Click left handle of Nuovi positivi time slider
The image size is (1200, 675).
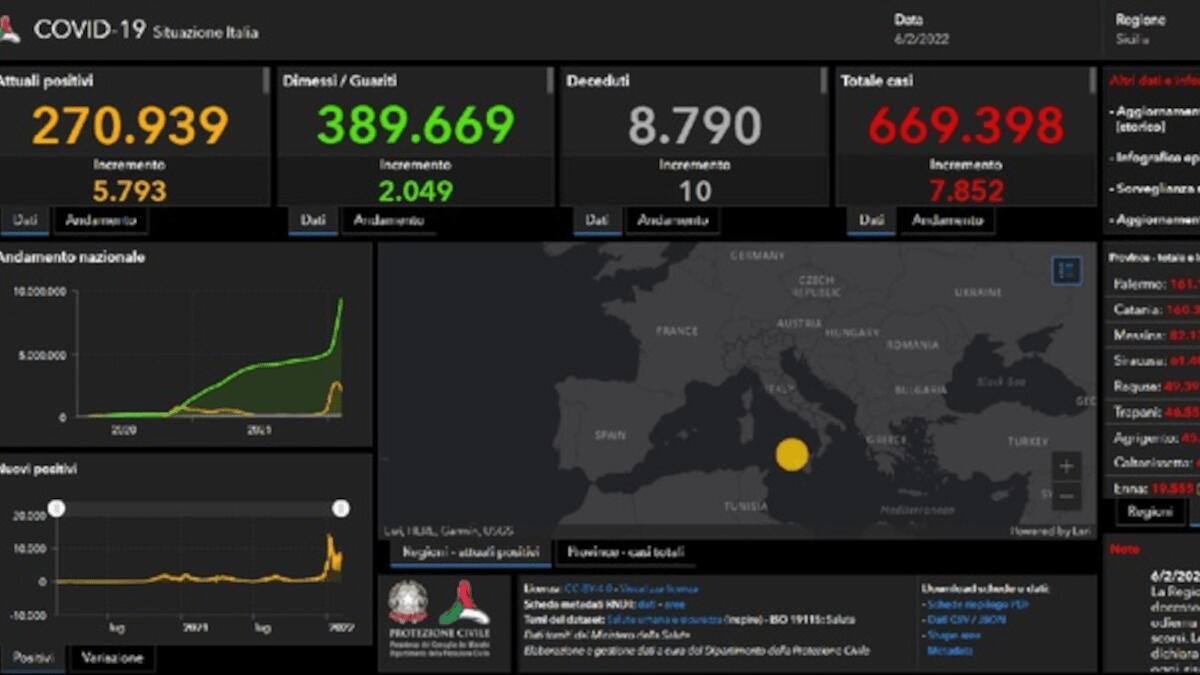pos(57,509)
